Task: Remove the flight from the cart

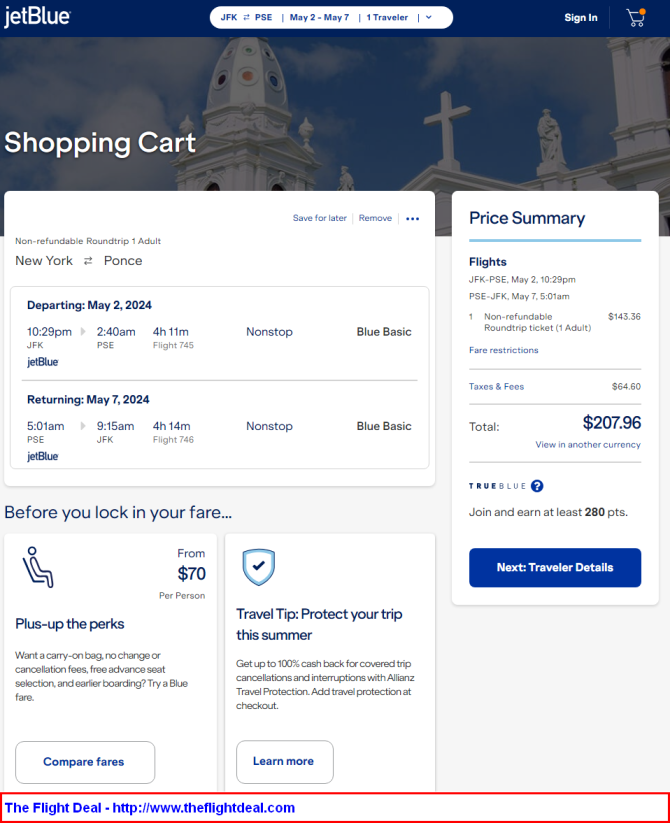Action: coord(375,218)
